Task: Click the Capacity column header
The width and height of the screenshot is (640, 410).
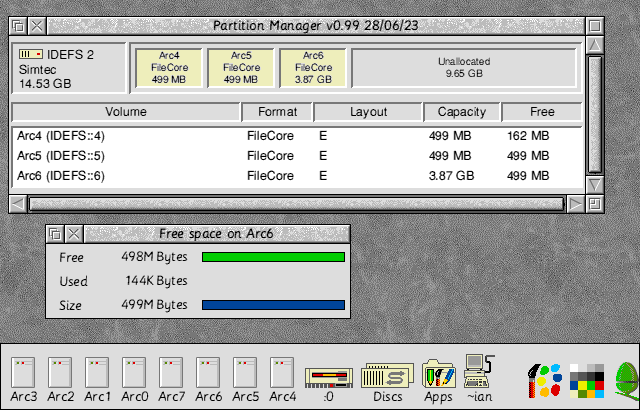Action: (x=462, y=112)
